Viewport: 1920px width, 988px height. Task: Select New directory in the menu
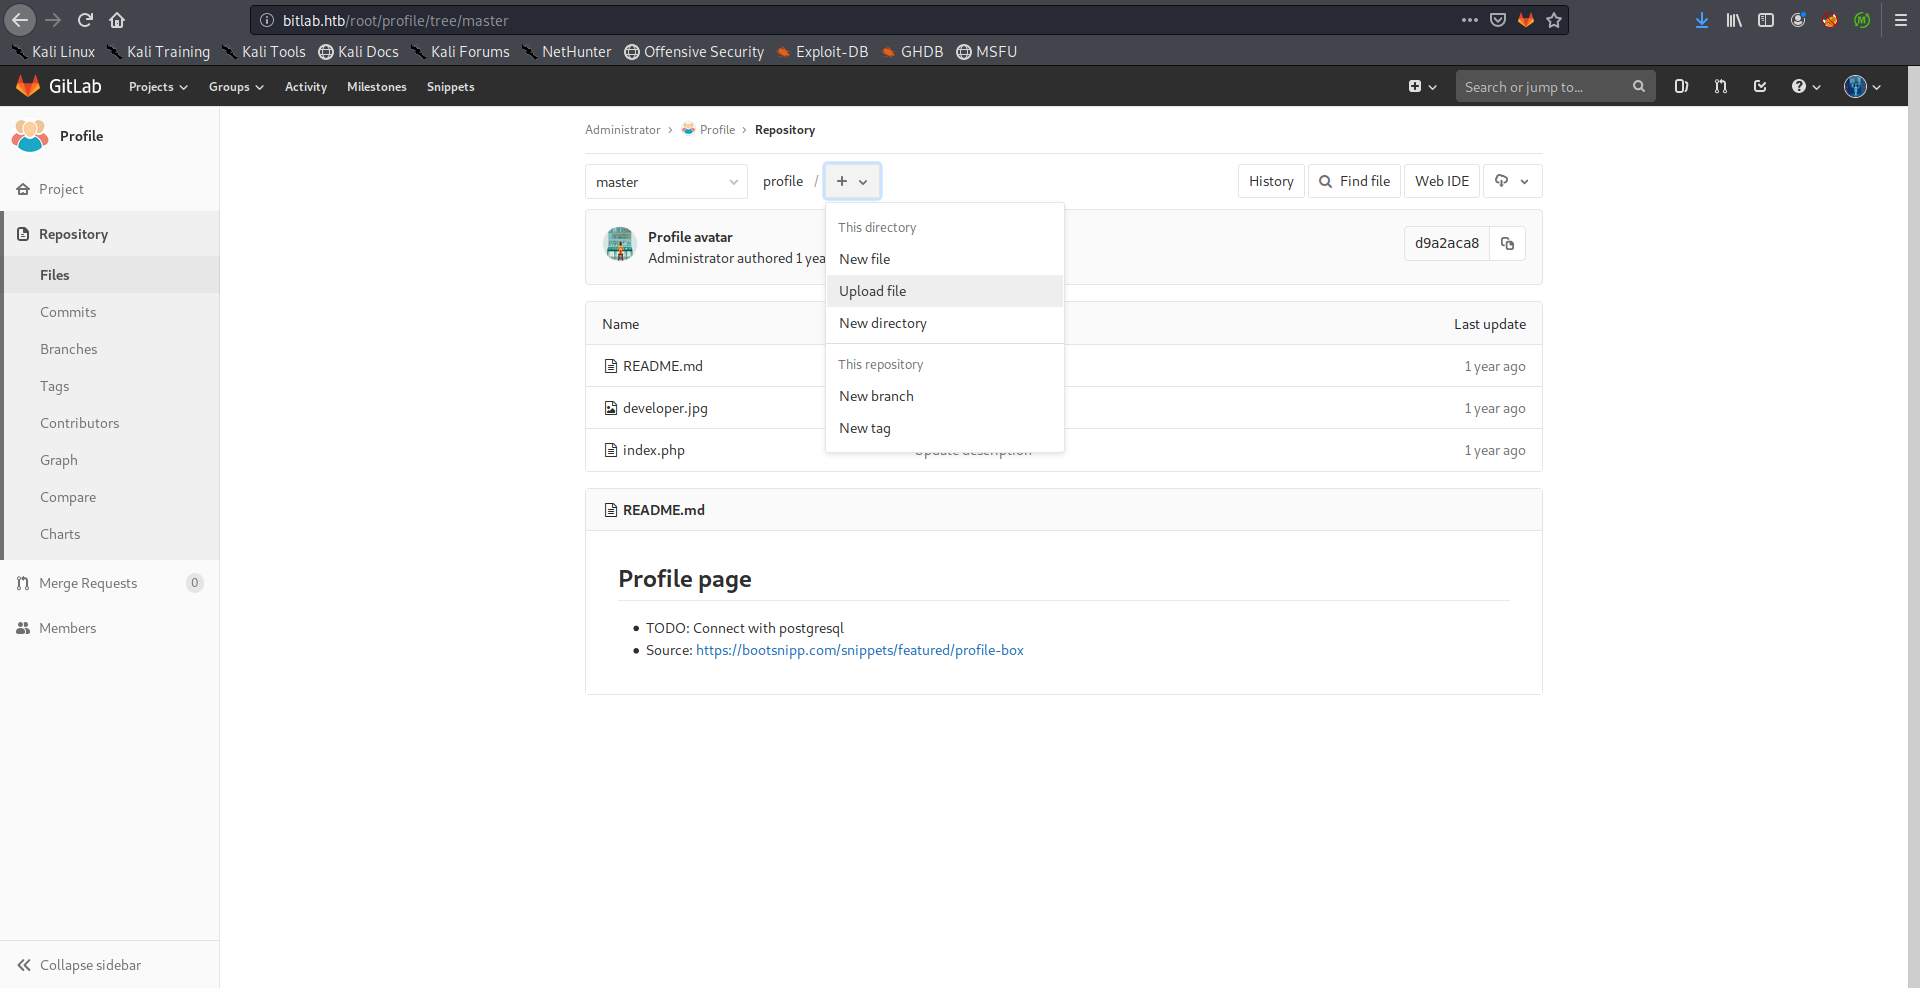point(883,323)
